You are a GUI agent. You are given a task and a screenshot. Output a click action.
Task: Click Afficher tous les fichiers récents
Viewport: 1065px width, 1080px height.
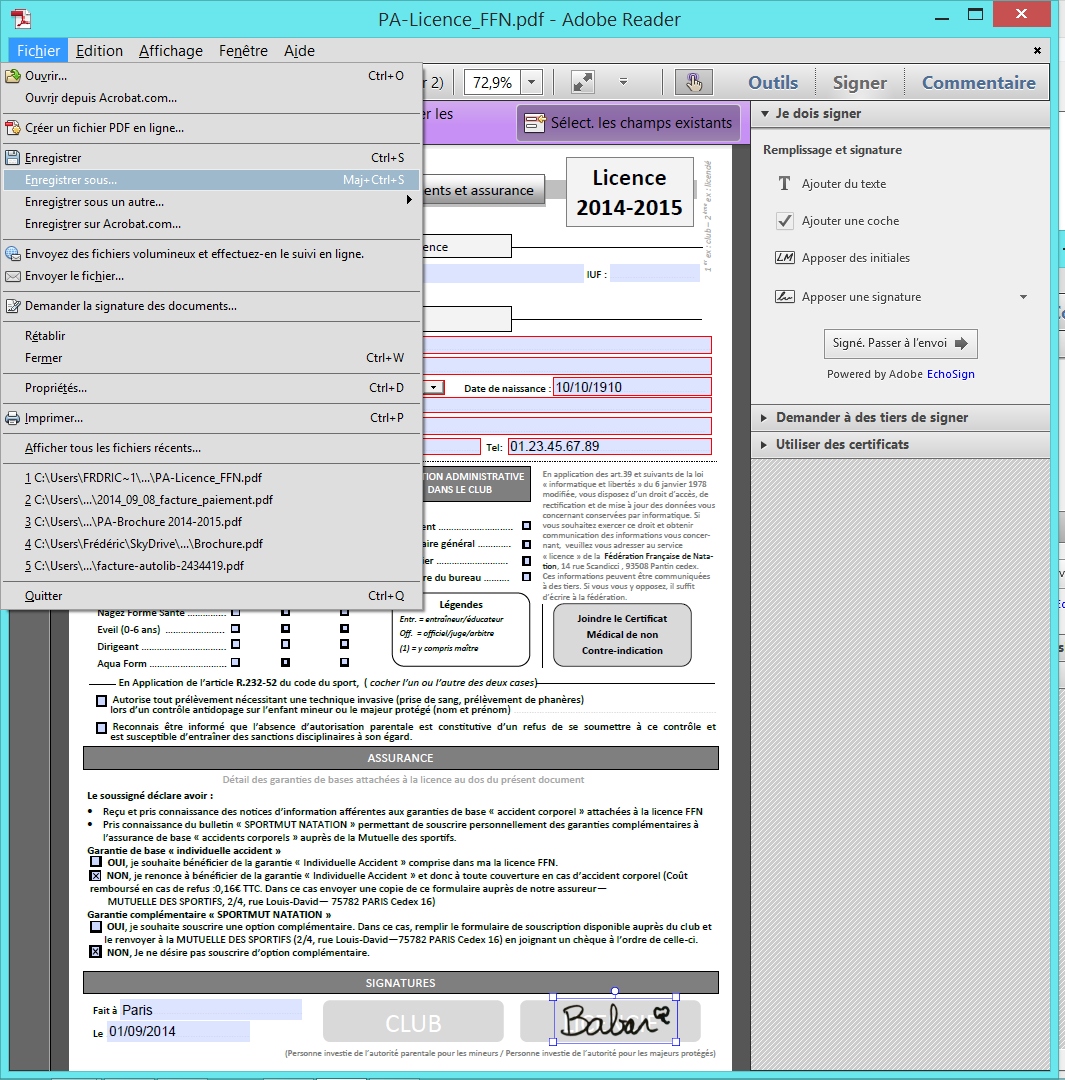pyautogui.click(x=211, y=448)
